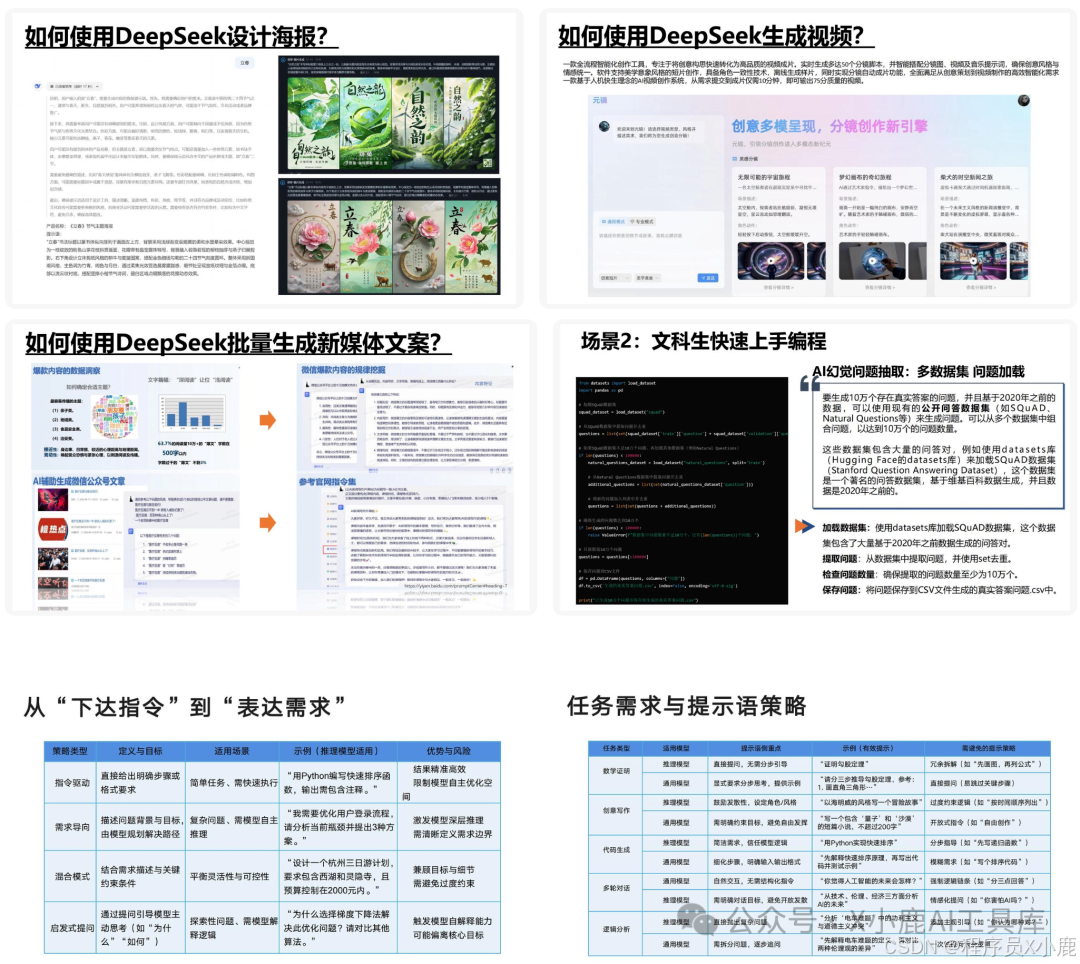Click the 参考官网指令集 section title
Viewport: 1080px width, 964px height.
(327, 481)
